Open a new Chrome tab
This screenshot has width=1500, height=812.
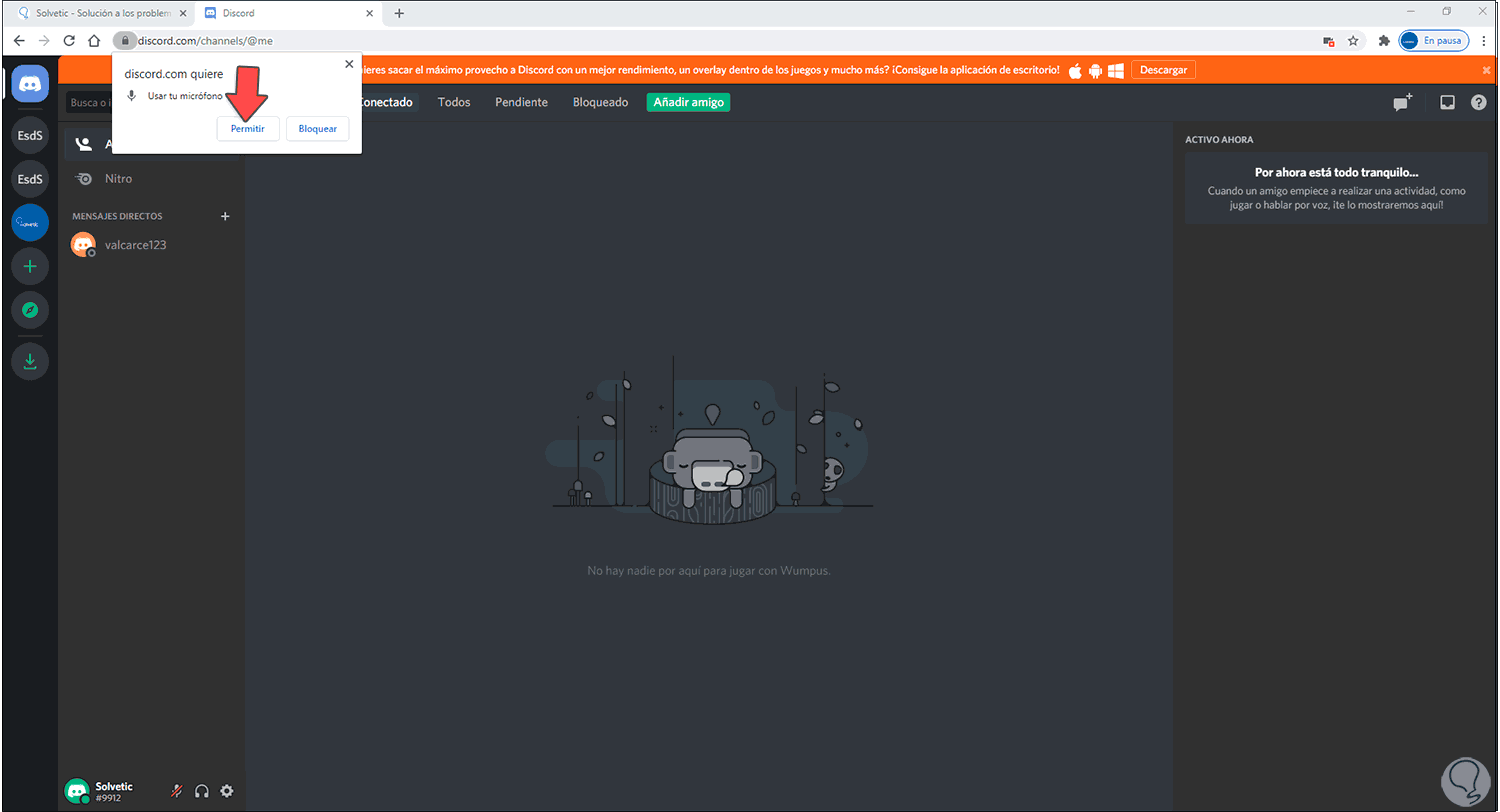[399, 13]
